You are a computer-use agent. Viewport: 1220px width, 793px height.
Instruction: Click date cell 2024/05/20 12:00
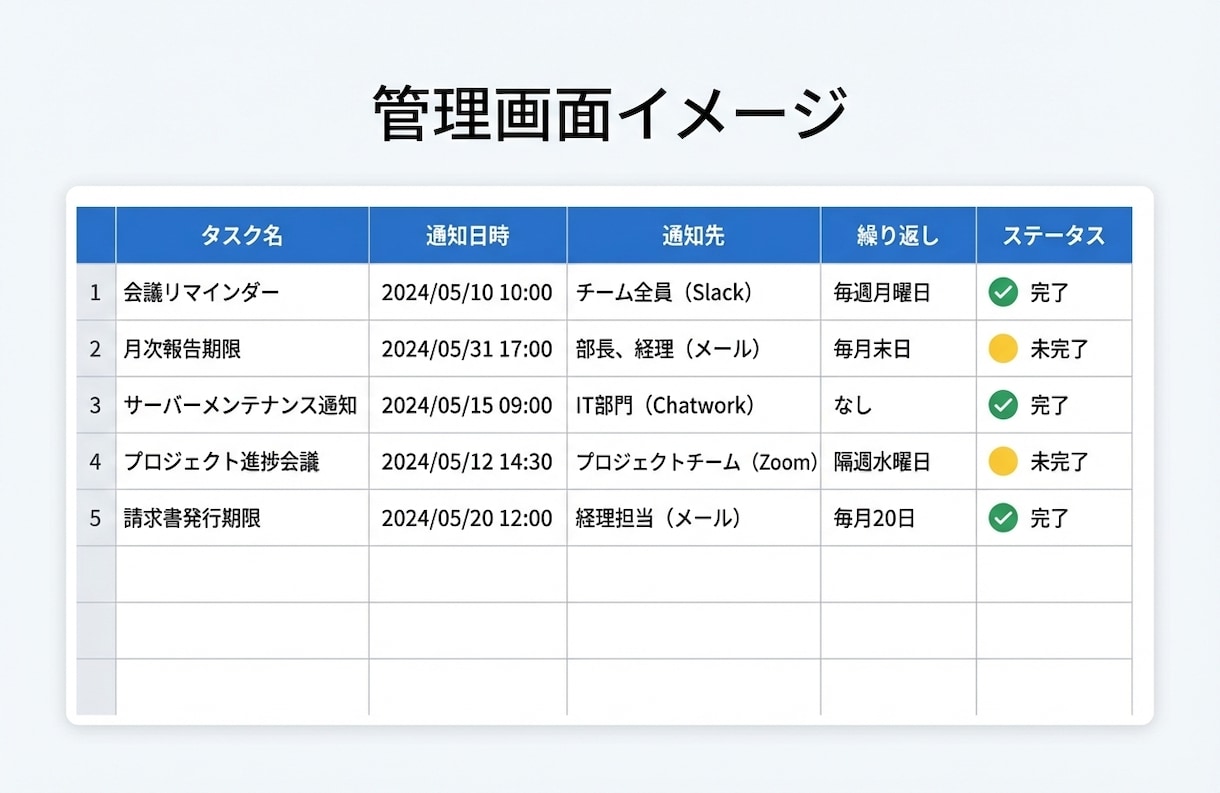(x=468, y=518)
